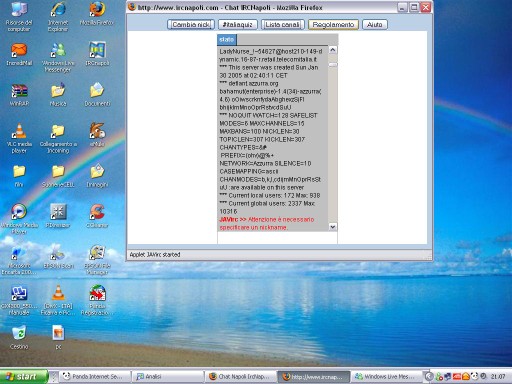Viewport: 512px width, 384px height.
Task: Select the WinRAR desktop icon
Action: (x=19, y=95)
